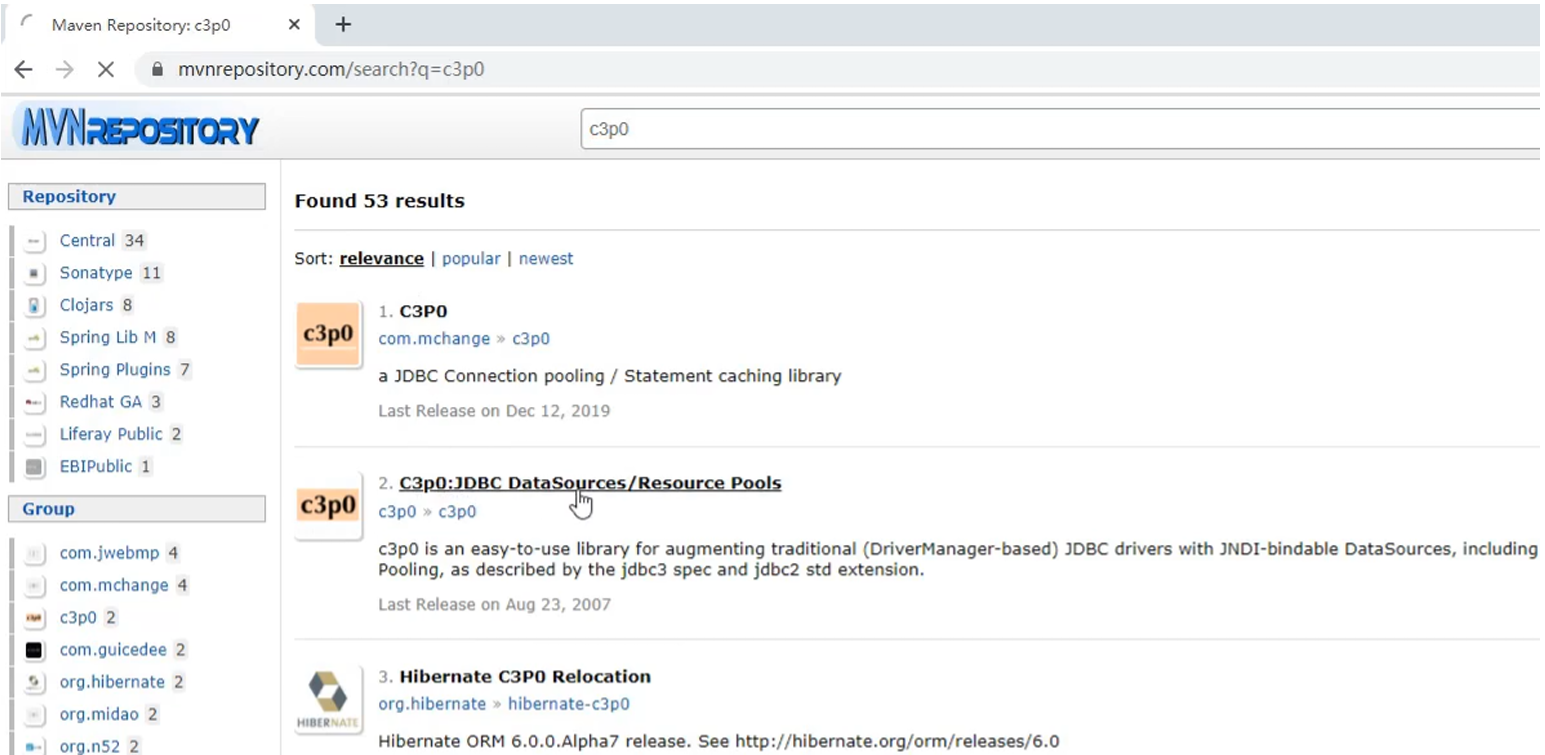
Task: Click the org.hibernate group icon
Action: pyautogui.click(x=36, y=682)
